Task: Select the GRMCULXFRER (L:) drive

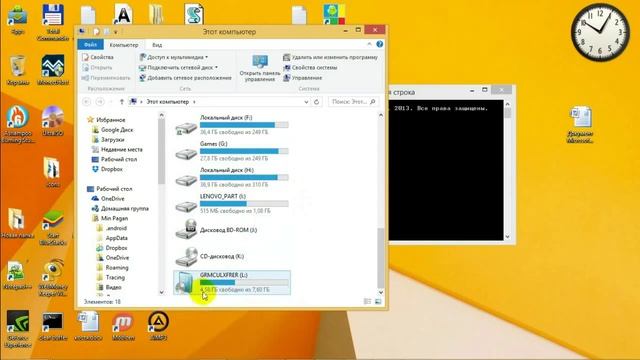Action: pyautogui.click(x=232, y=282)
